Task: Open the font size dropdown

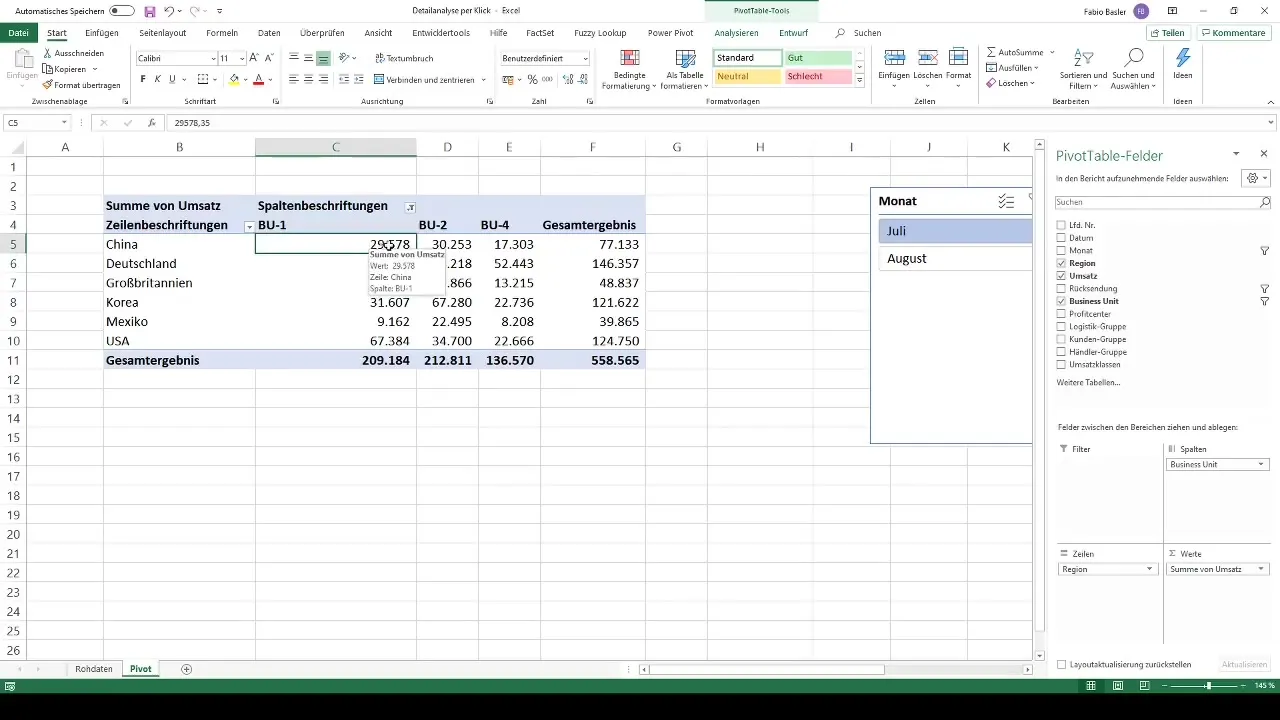Action: point(241,59)
